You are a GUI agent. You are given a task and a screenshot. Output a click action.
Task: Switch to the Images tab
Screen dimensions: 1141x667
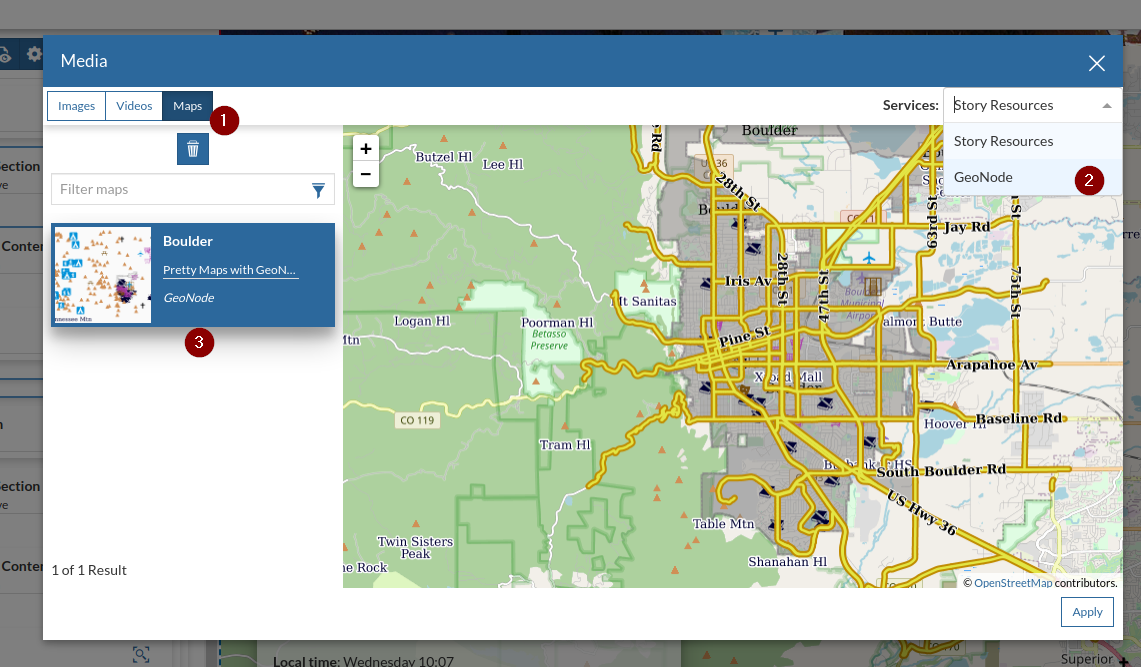click(76, 106)
